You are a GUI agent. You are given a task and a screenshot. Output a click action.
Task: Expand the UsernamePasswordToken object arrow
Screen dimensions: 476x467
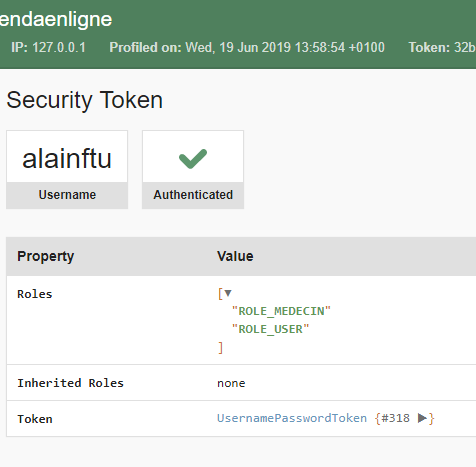pyautogui.click(x=422, y=418)
